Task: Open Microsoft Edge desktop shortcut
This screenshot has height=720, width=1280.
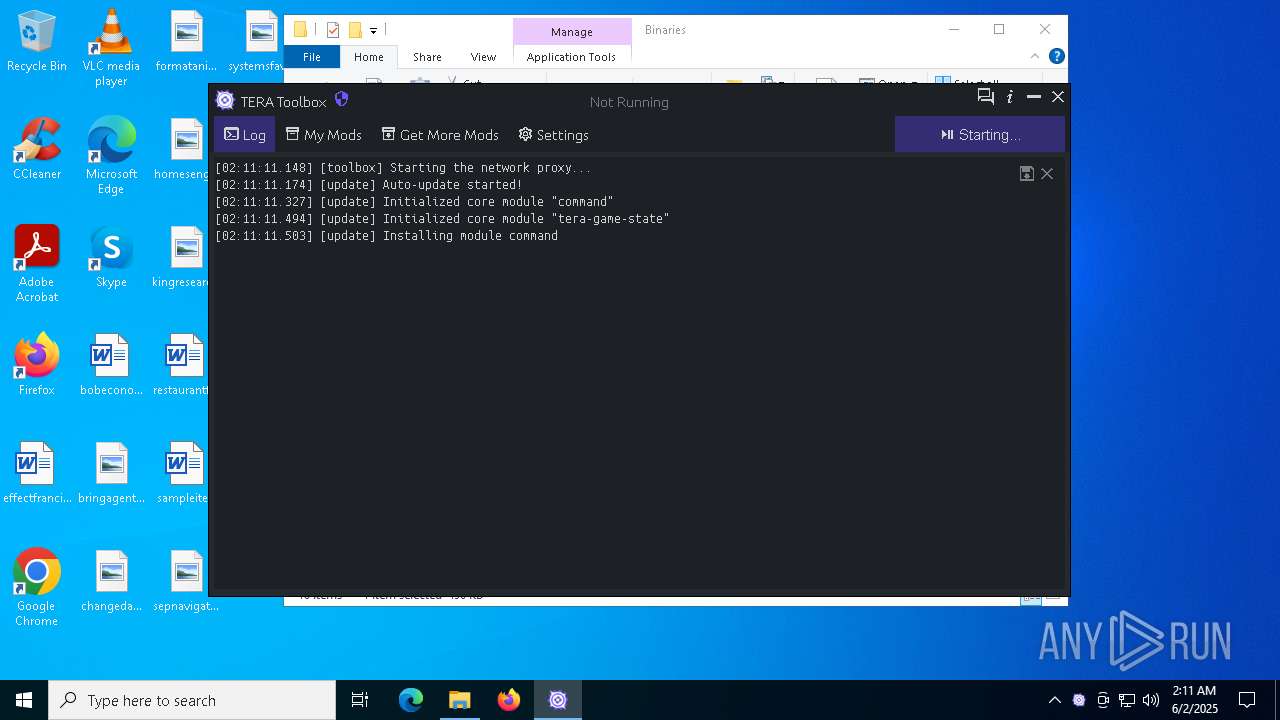Action: [111, 155]
